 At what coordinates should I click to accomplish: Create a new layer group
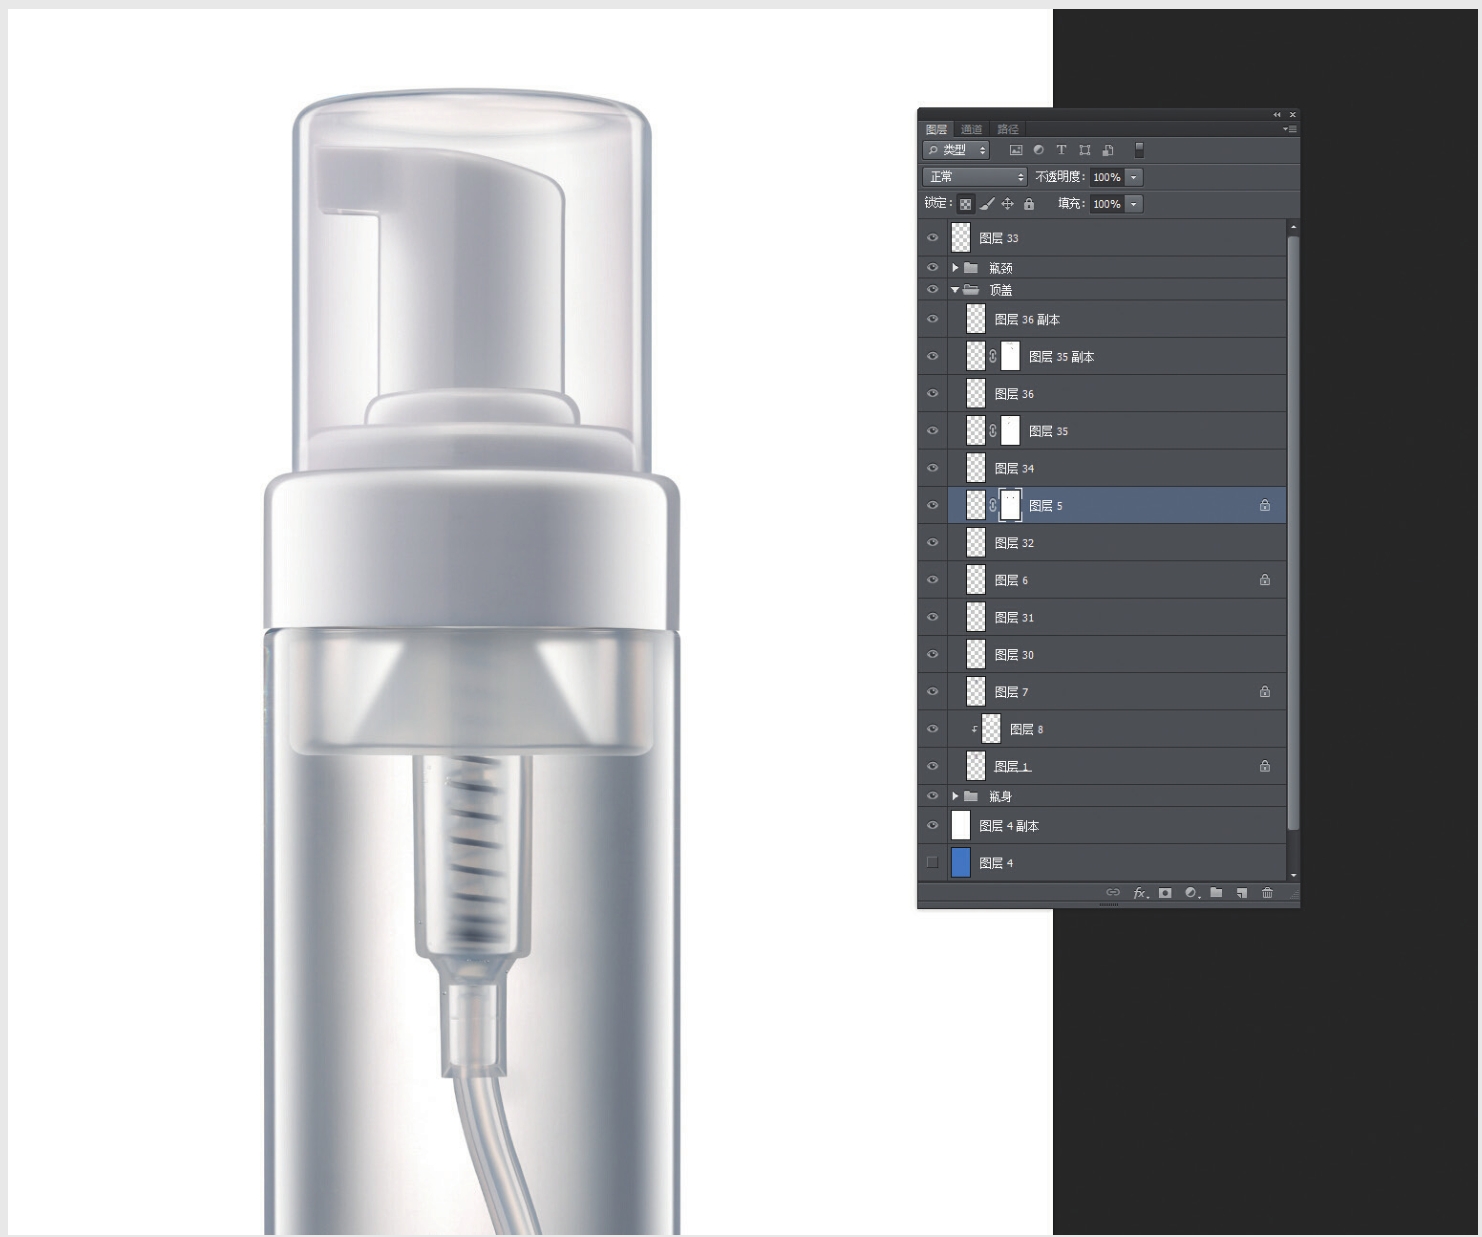pos(1216,893)
